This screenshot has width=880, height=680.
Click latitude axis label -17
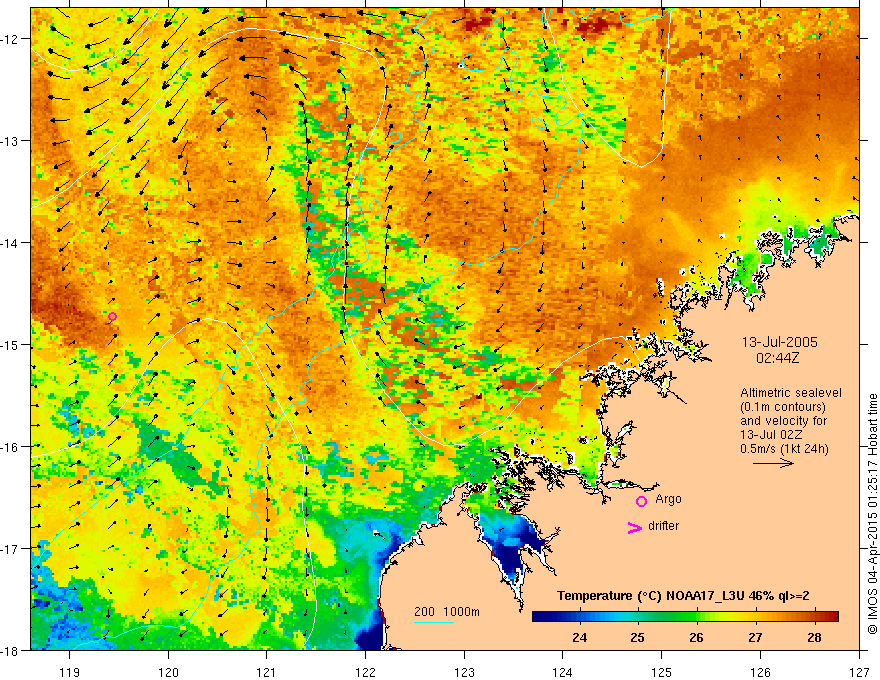pyautogui.click(x=12, y=549)
